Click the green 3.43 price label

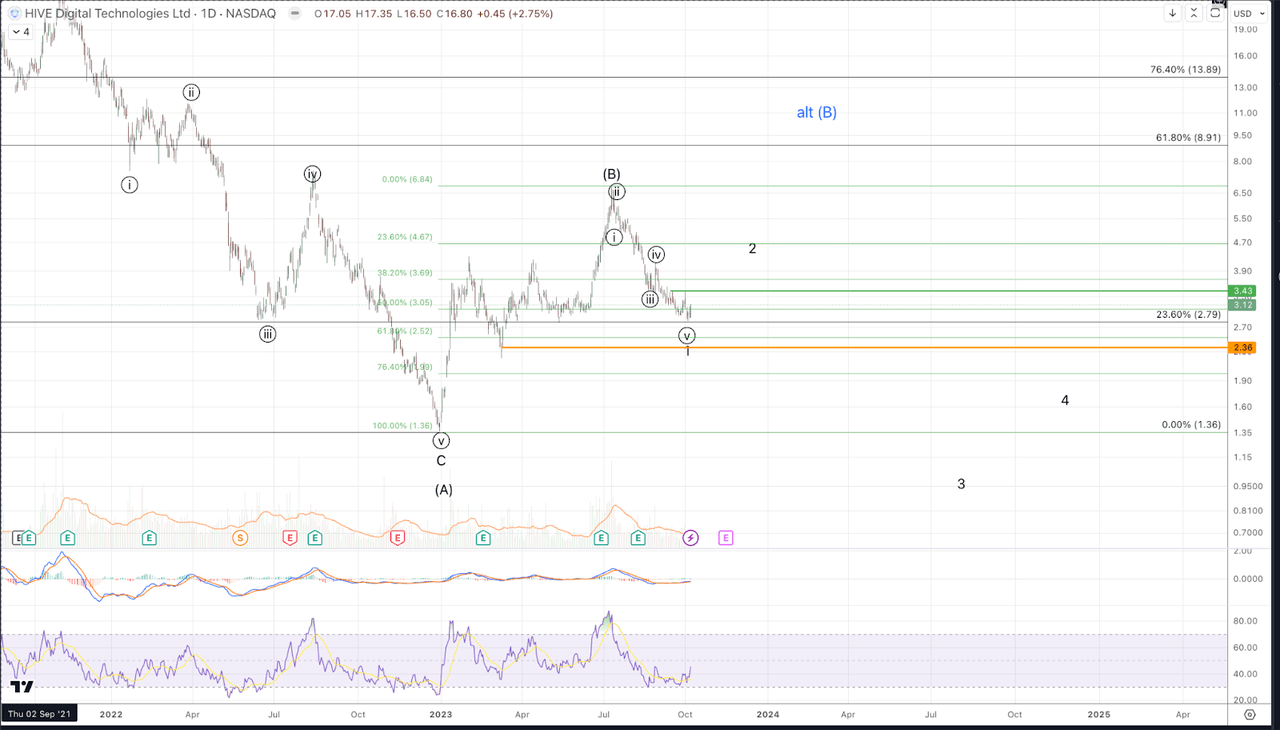pyautogui.click(x=1243, y=291)
